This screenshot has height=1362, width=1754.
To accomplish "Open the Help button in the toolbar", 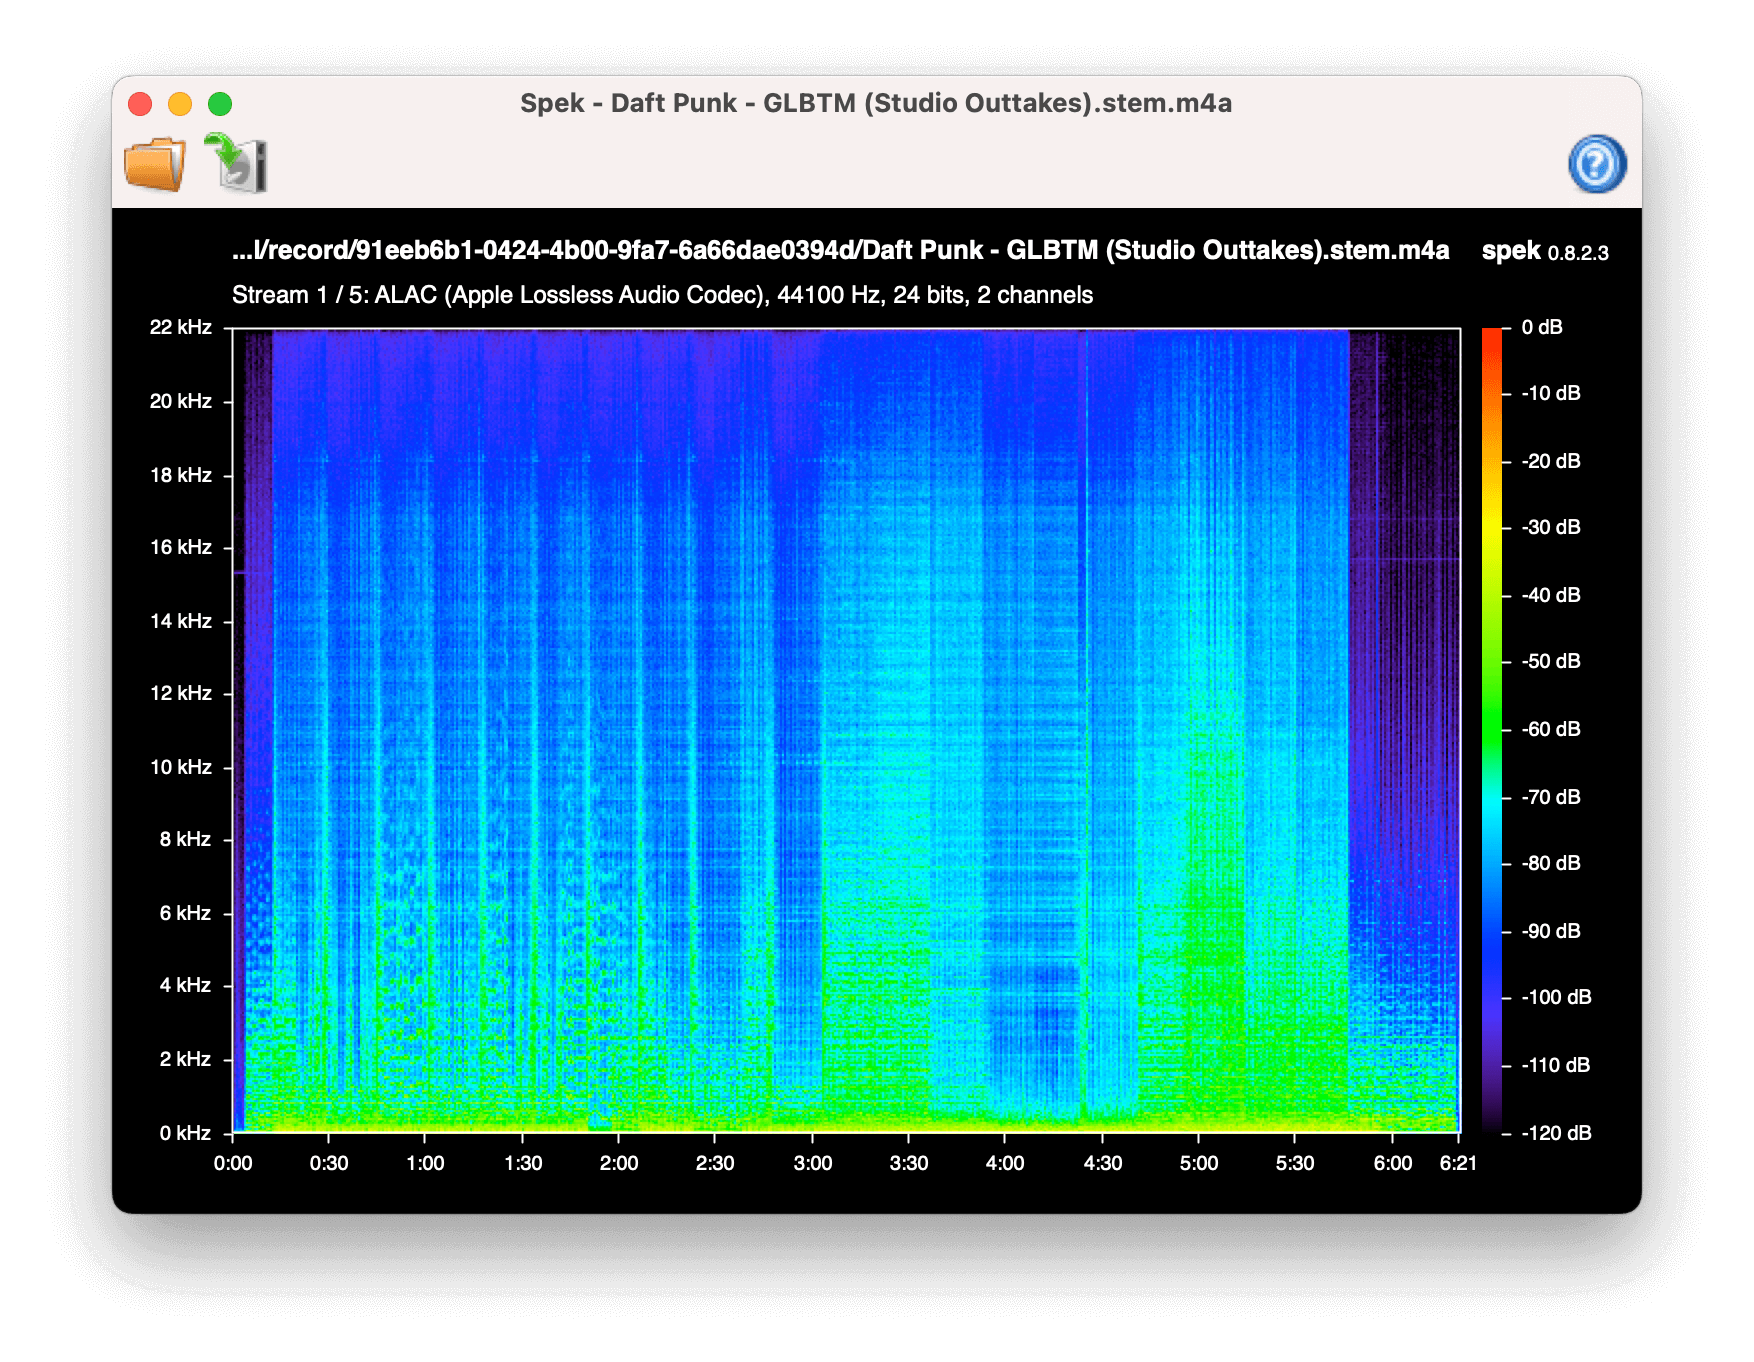I will pyautogui.click(x=1597, y=164).
